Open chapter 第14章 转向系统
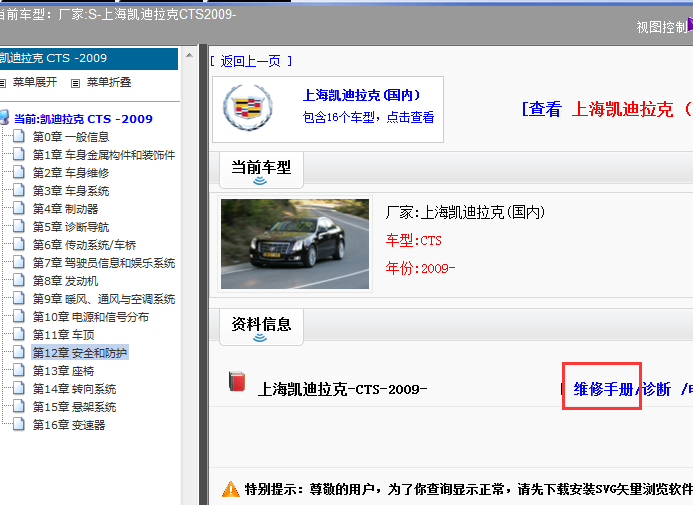This screenshot has height=505, width=693. (74, 389)
